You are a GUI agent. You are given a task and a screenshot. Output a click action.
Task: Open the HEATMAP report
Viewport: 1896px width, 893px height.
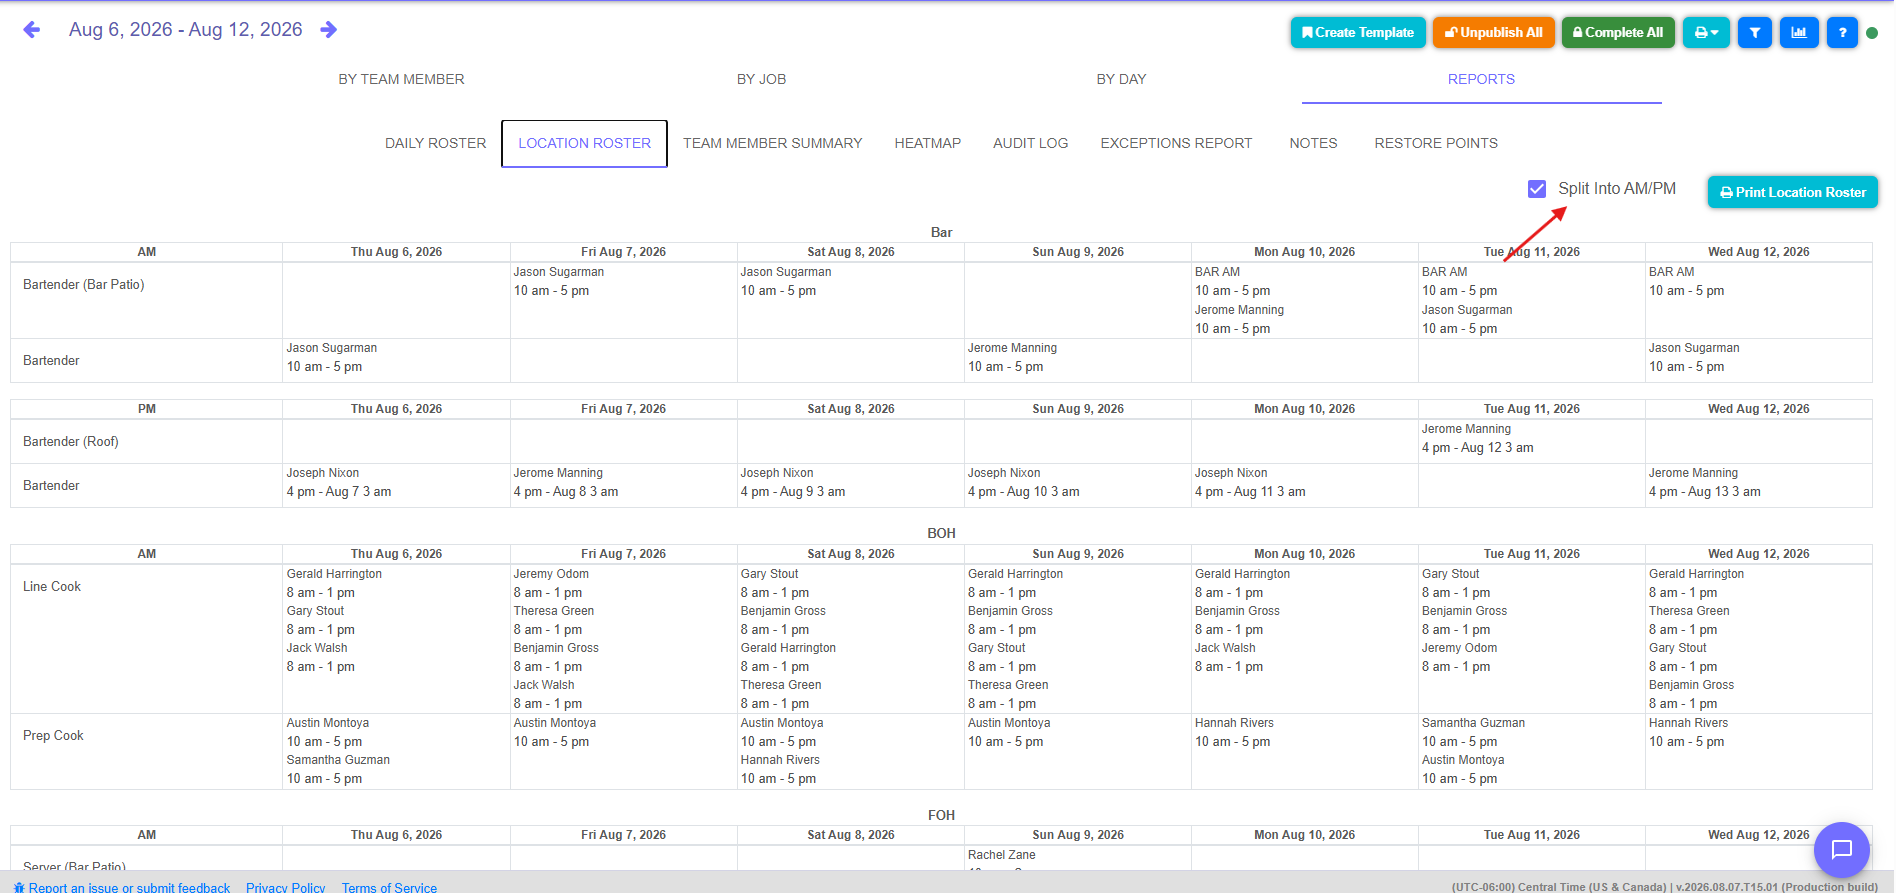pos(928,143)
